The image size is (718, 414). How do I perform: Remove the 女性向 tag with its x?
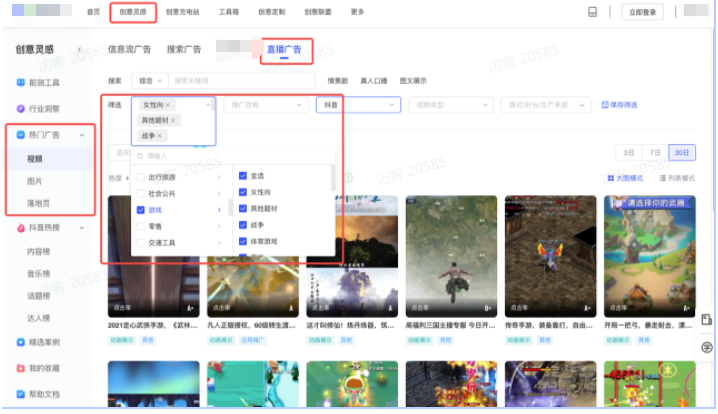pos(168,105)
